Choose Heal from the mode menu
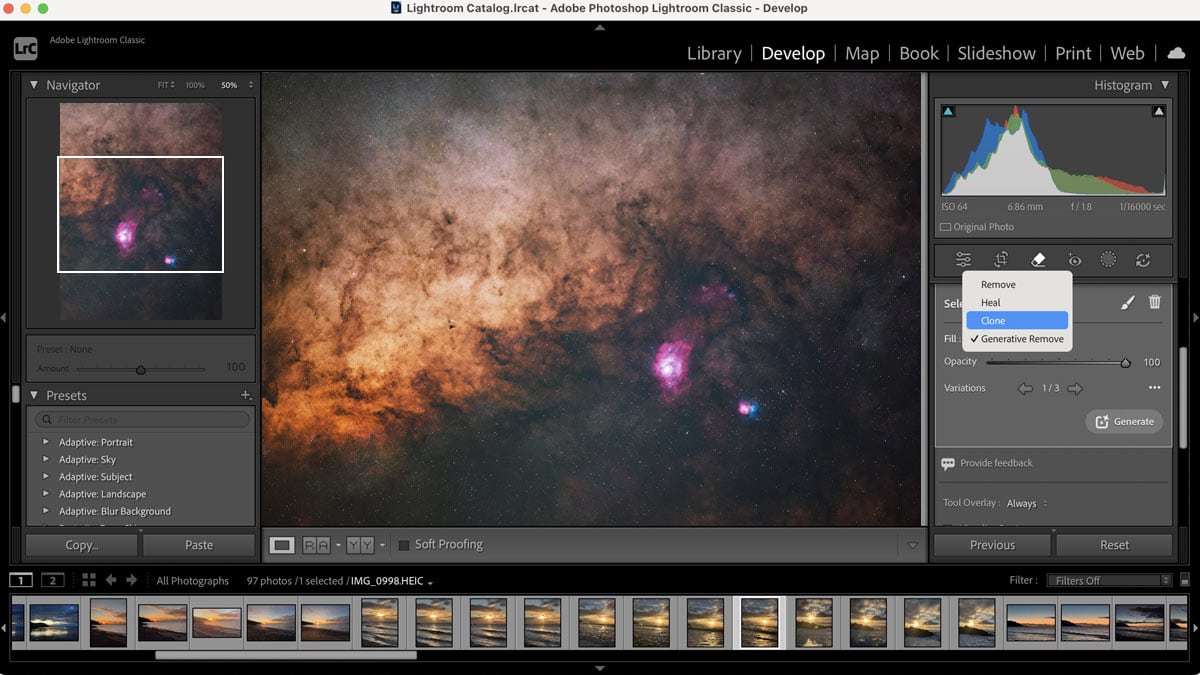The height and width of the screenshot is (675, 1200). coord(1017,303)
